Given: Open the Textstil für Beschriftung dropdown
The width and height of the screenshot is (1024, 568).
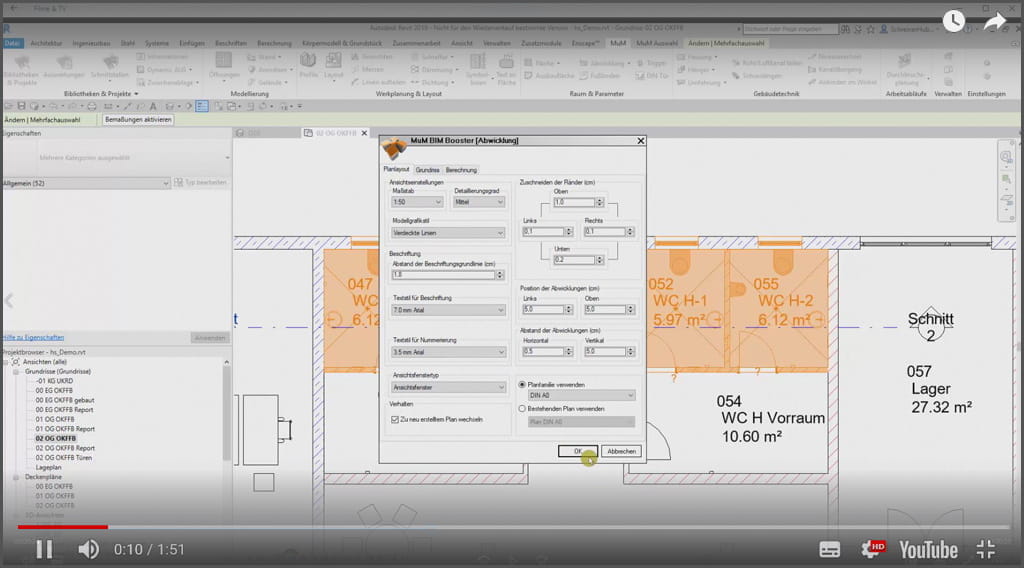Looking at the screenshot, I should 449,310.
